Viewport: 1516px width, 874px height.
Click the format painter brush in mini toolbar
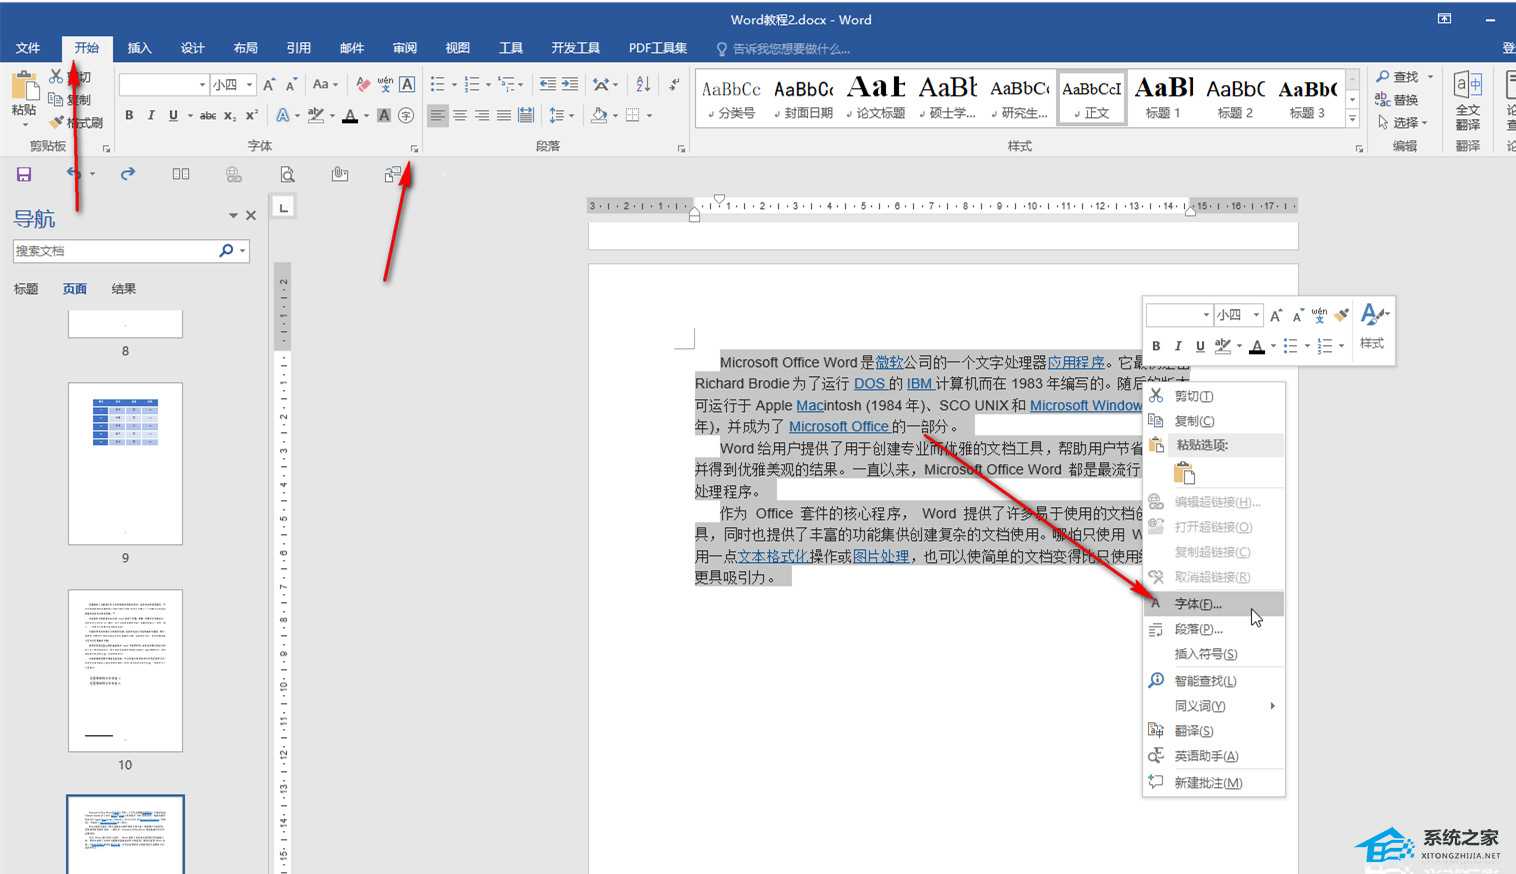click(1342, 315)
